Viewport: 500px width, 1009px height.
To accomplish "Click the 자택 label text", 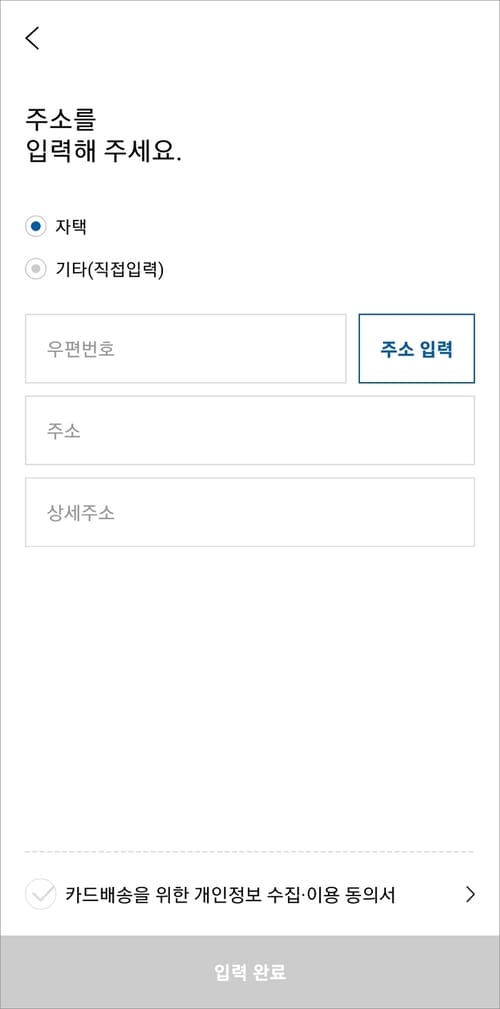I will tap(71, 227).
